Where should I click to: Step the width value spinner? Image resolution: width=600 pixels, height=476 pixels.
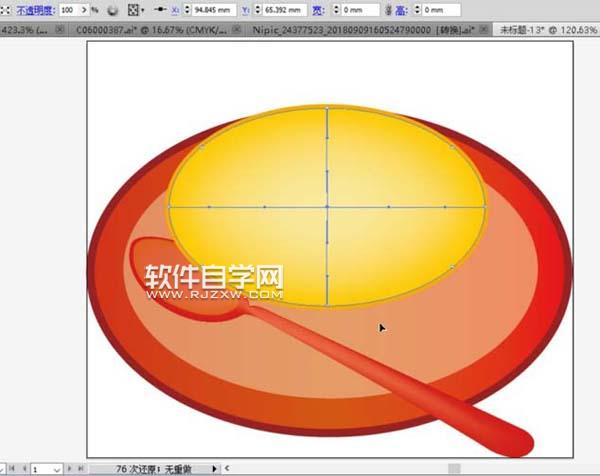pos(336,10)
